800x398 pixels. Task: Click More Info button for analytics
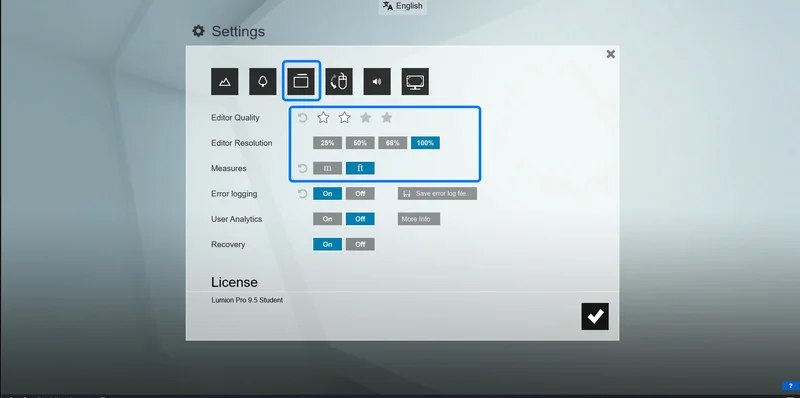(x=419, y=219)
